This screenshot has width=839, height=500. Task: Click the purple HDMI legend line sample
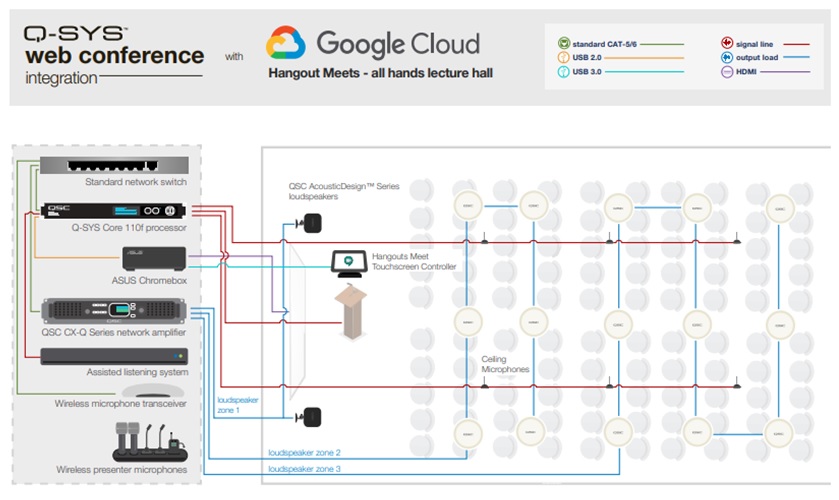click(785, 72)
